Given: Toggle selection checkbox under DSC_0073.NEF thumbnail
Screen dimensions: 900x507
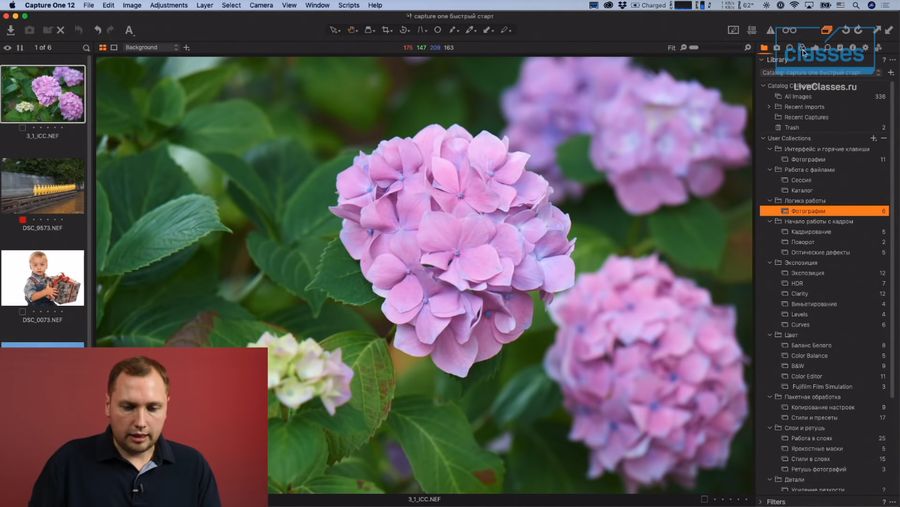Looking at the screenshot, I should [x=22, y=311].
